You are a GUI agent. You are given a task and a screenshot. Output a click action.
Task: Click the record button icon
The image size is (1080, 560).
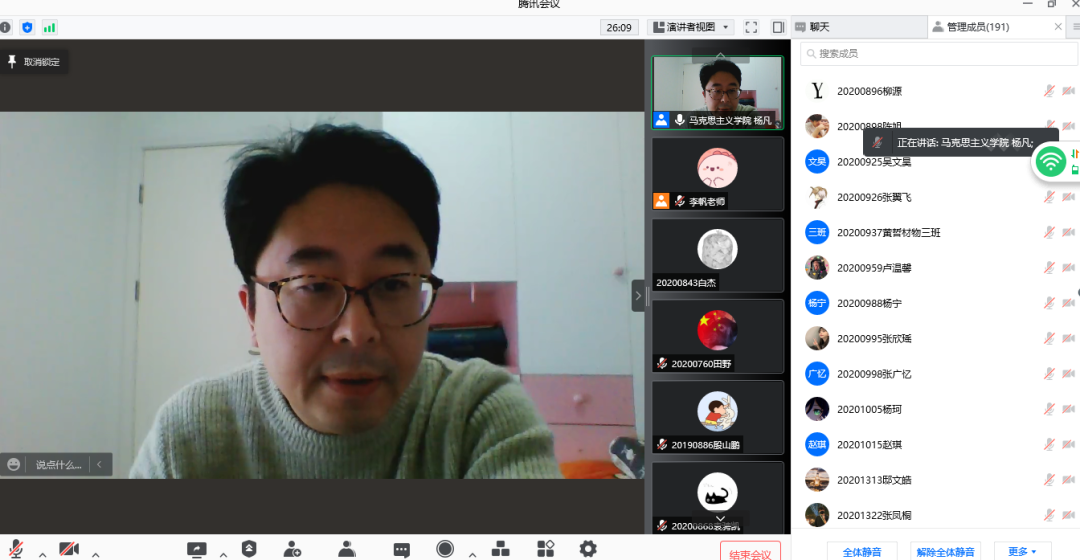click(445, 549)
